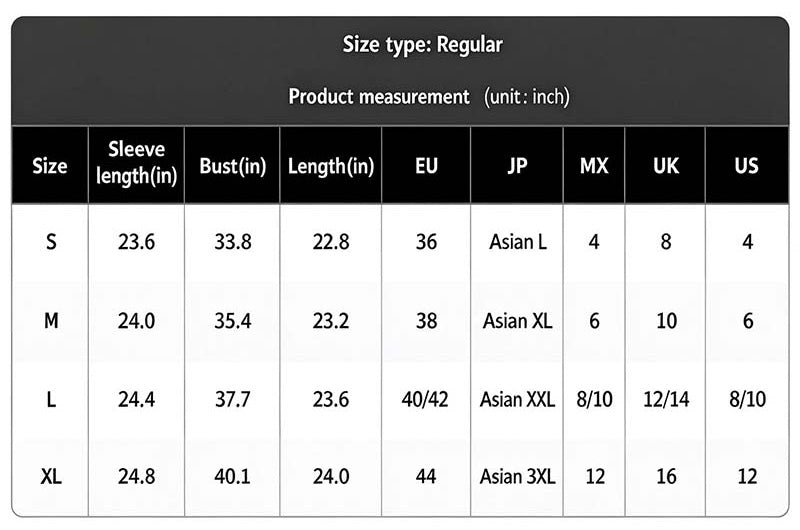Select the Sleeve length(in) column header
This screenshot has height=530, width=800.
pyautogui.click(x=136, y=166)
